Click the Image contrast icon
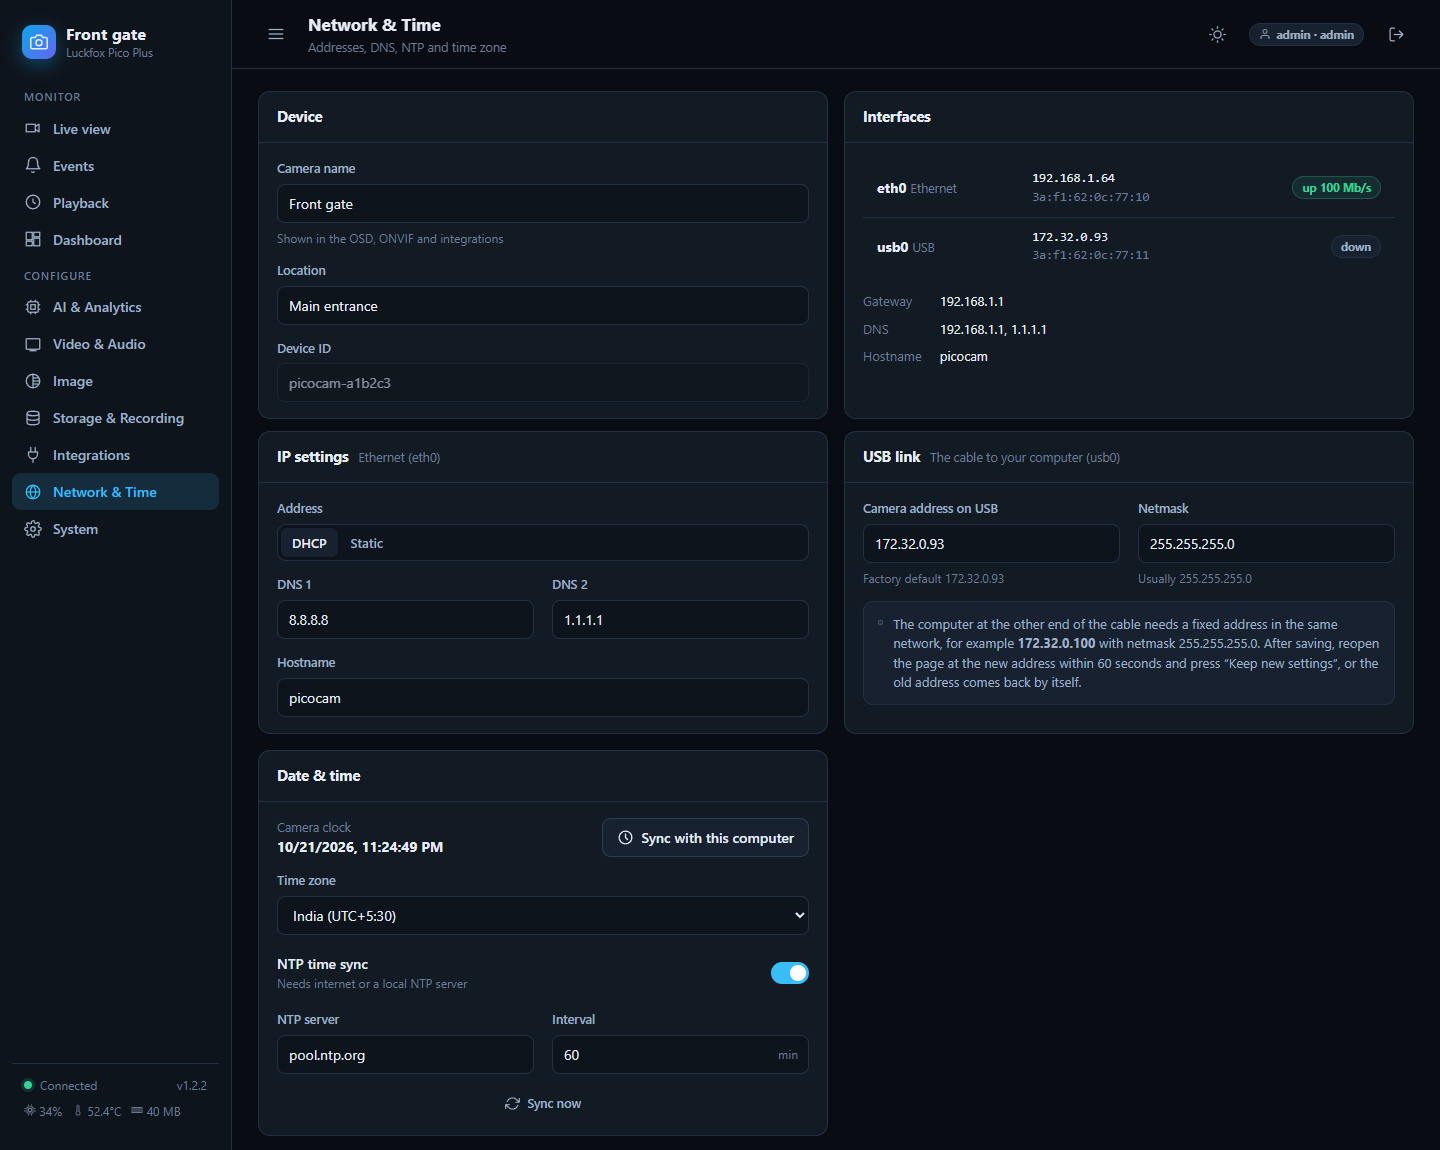Viewport: 1440px width, 1150px height. pyautogui.click(x=33, y=381)
